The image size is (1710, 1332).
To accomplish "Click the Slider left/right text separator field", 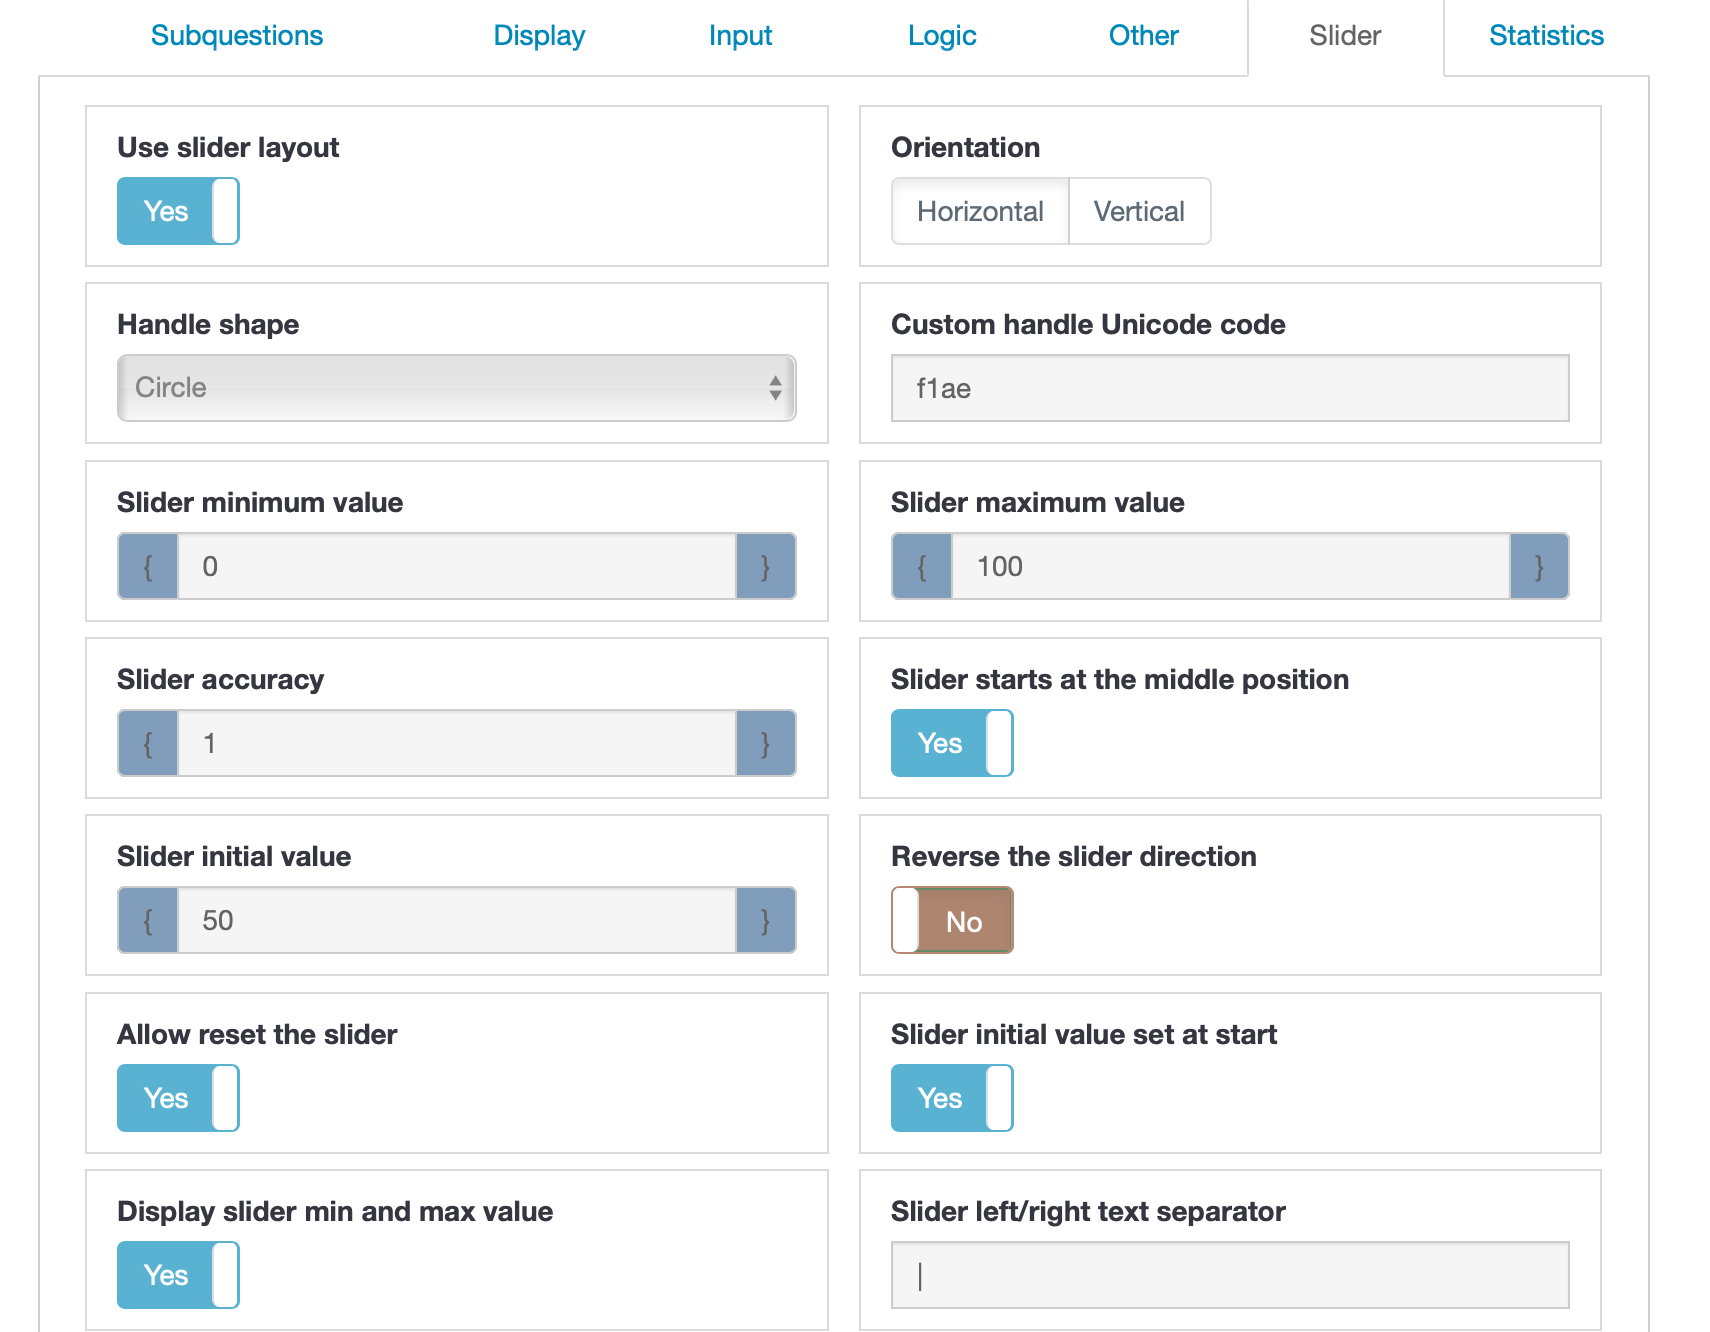I will pos(1230,1275).
